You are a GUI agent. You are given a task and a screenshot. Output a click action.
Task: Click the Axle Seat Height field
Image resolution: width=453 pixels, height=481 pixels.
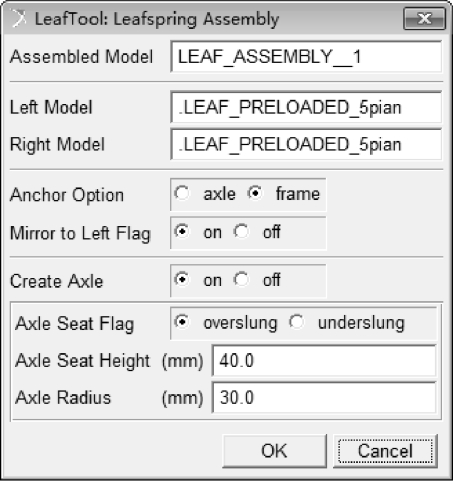[x=324, y=361]
